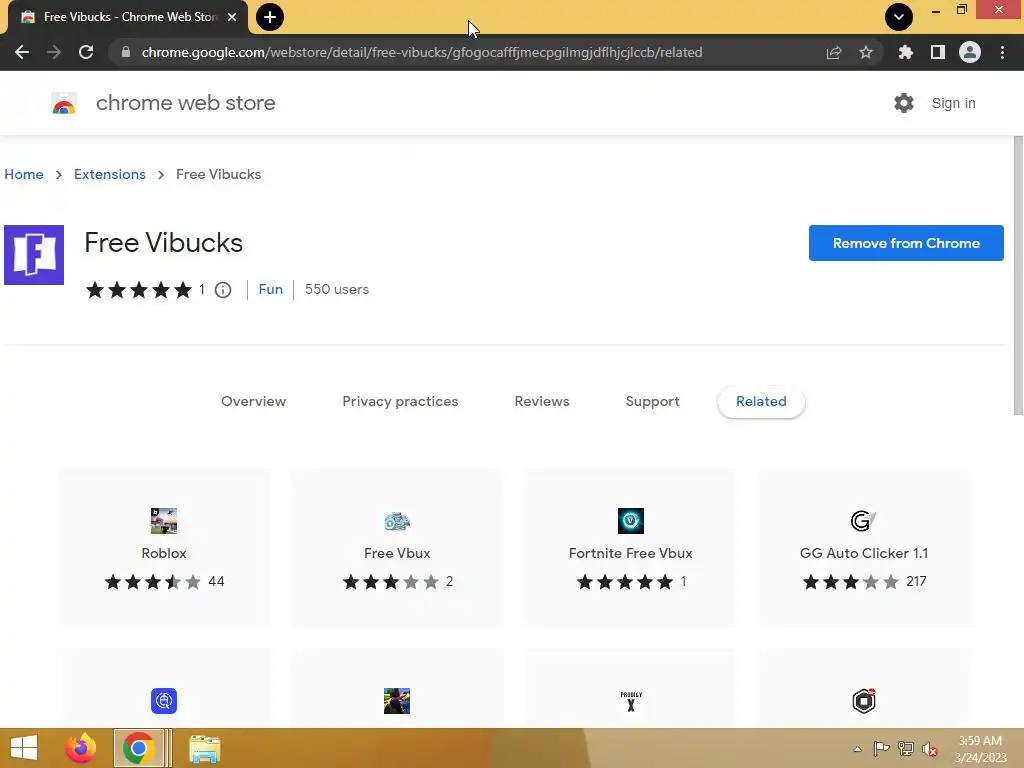1024x768 pixels.
Task: Go back using the browser back arrow
Action: (22, 52)
